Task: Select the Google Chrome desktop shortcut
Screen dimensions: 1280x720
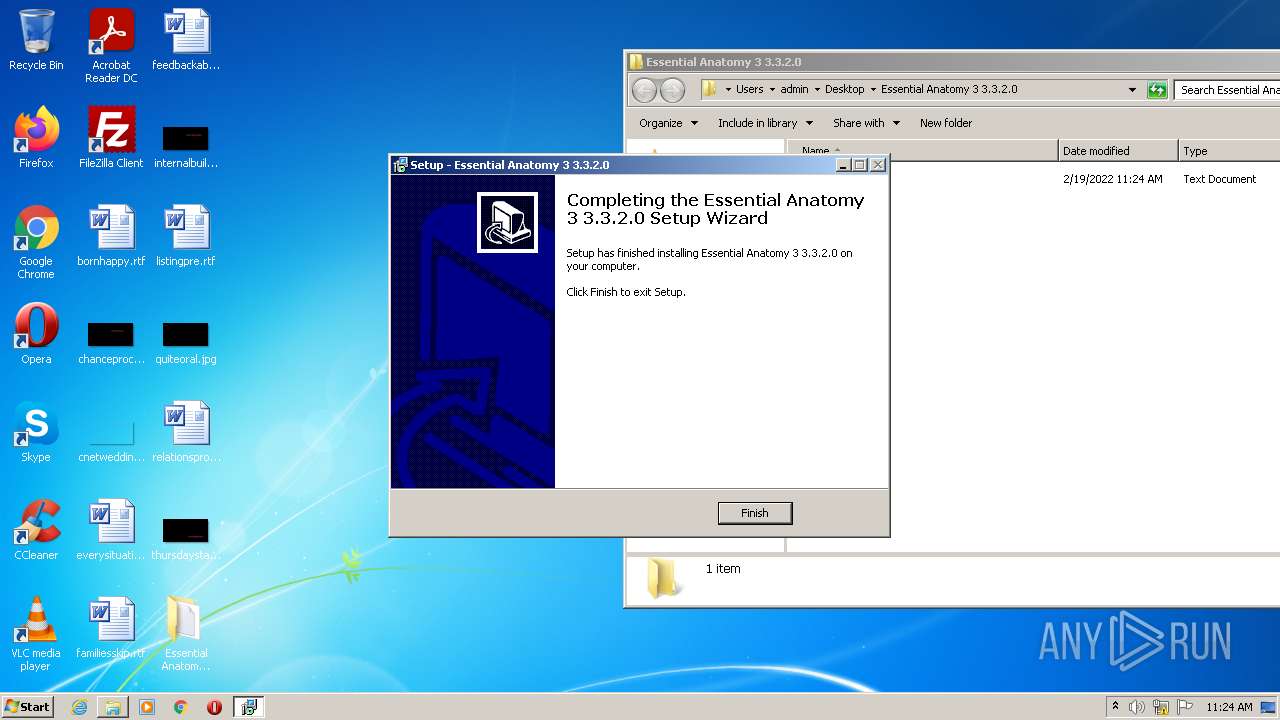Action: [36, 243]
